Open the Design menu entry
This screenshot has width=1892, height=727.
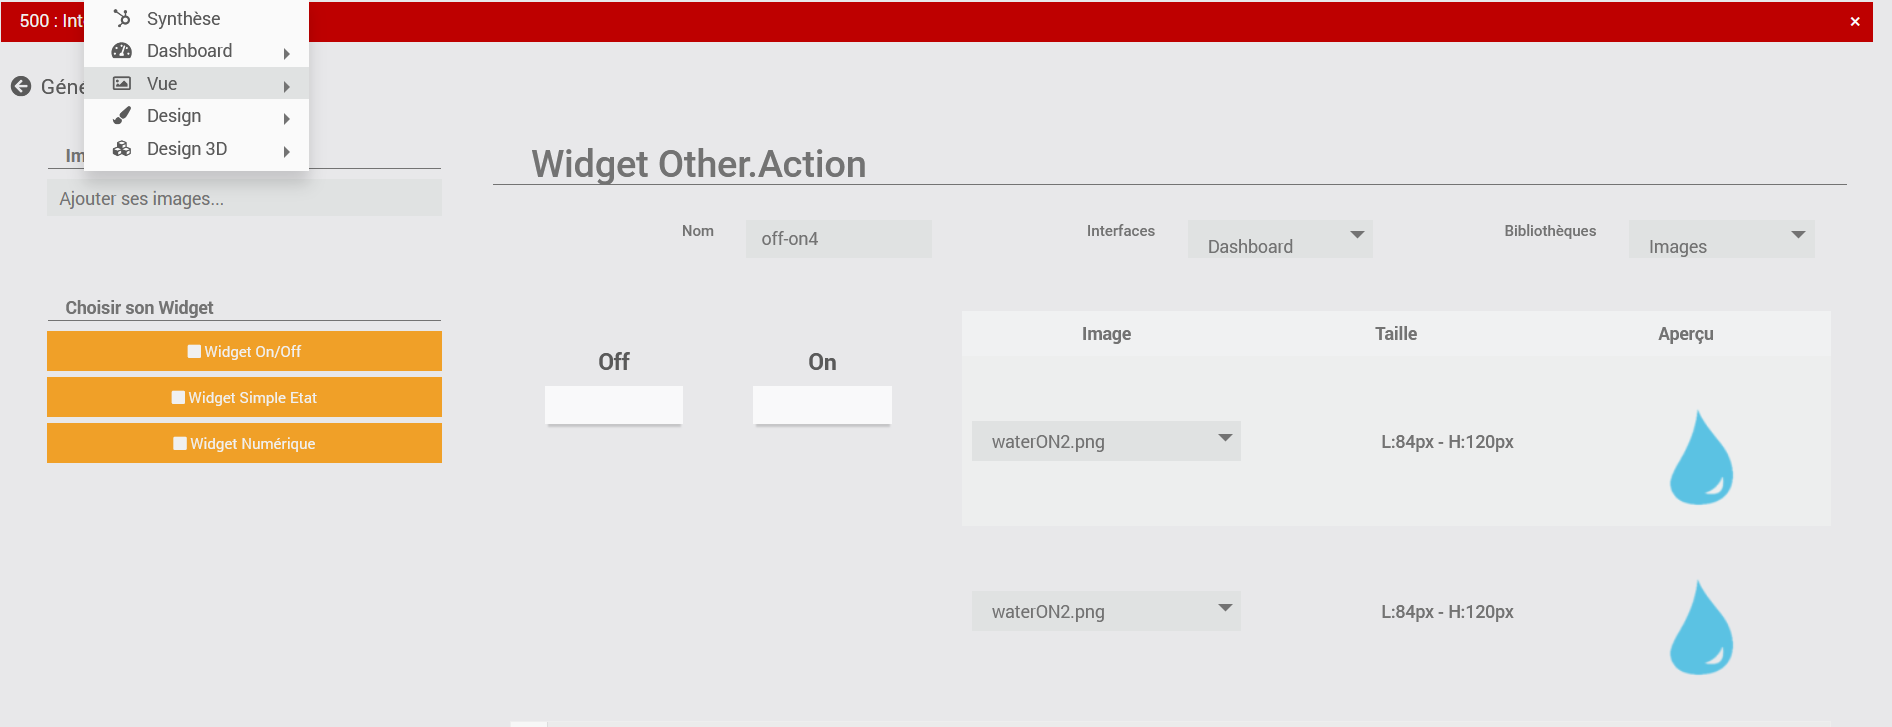tap(196, 116)
